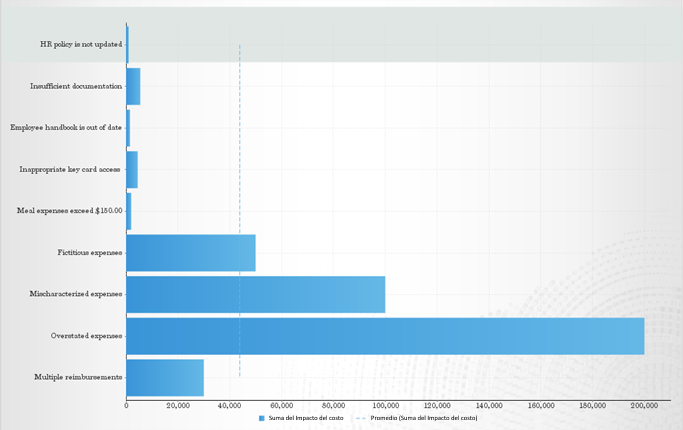Screen dimensions: 683x430
Task: Select the Inappropriate key card access bar
Action: coord(132,170)
